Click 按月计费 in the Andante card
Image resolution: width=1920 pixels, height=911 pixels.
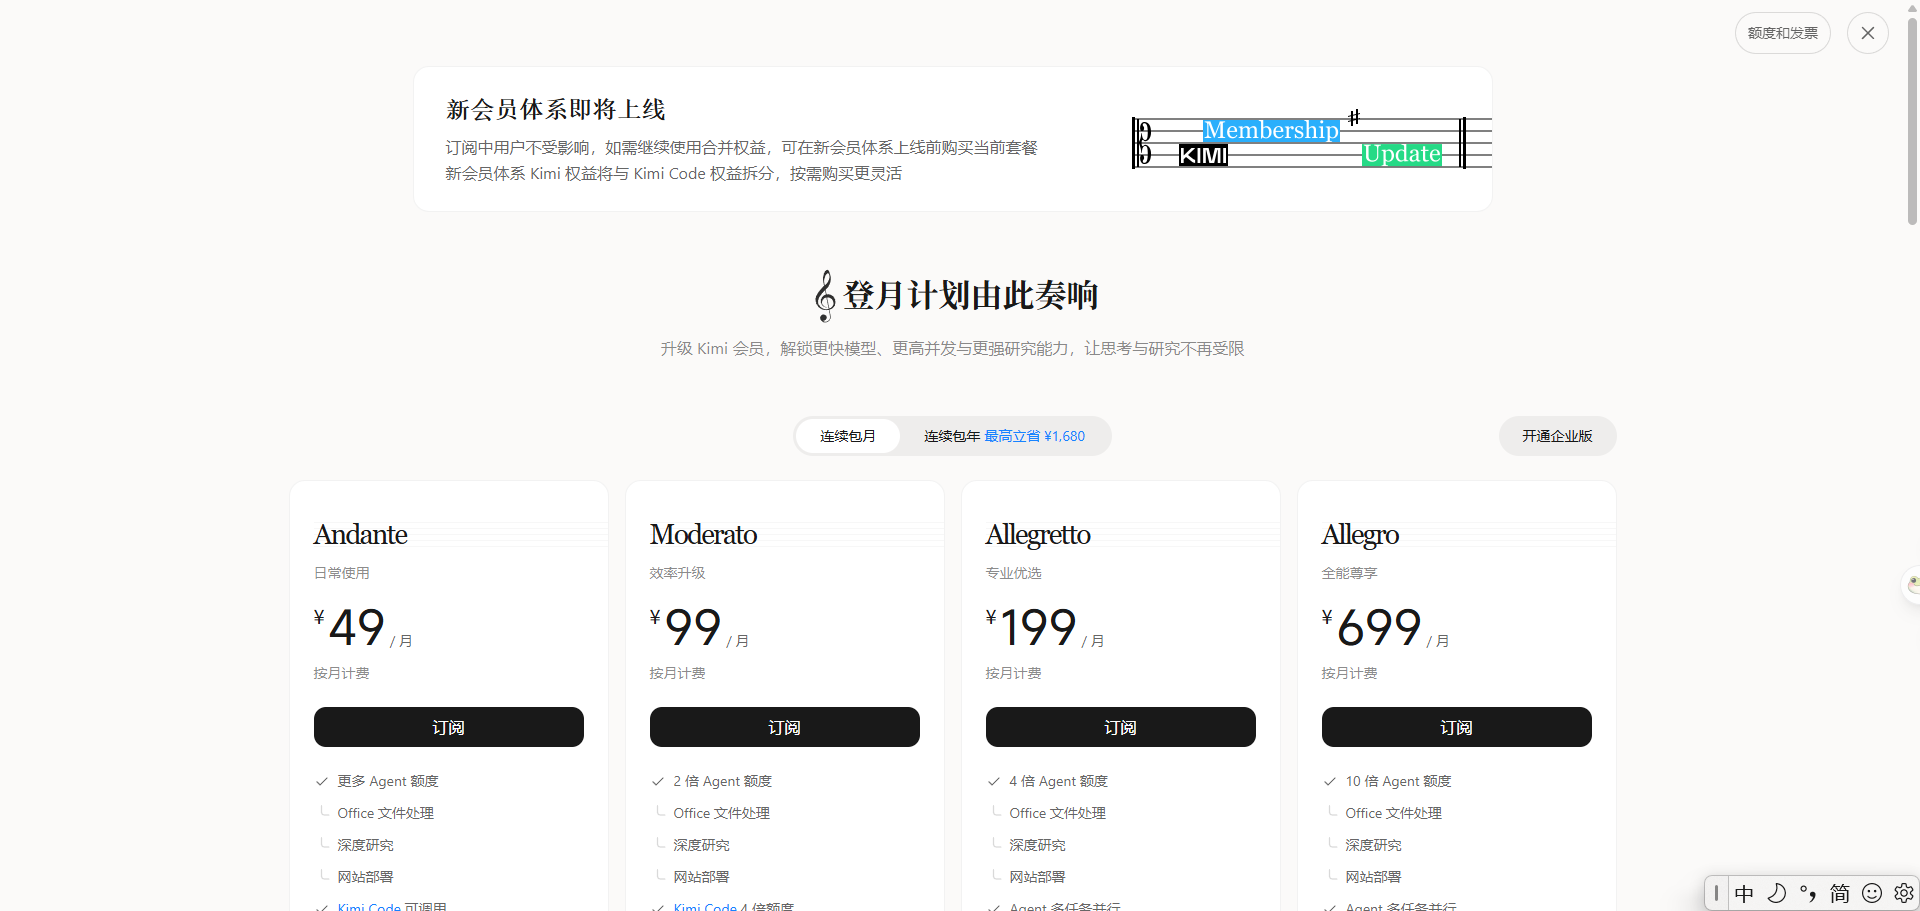342,673
